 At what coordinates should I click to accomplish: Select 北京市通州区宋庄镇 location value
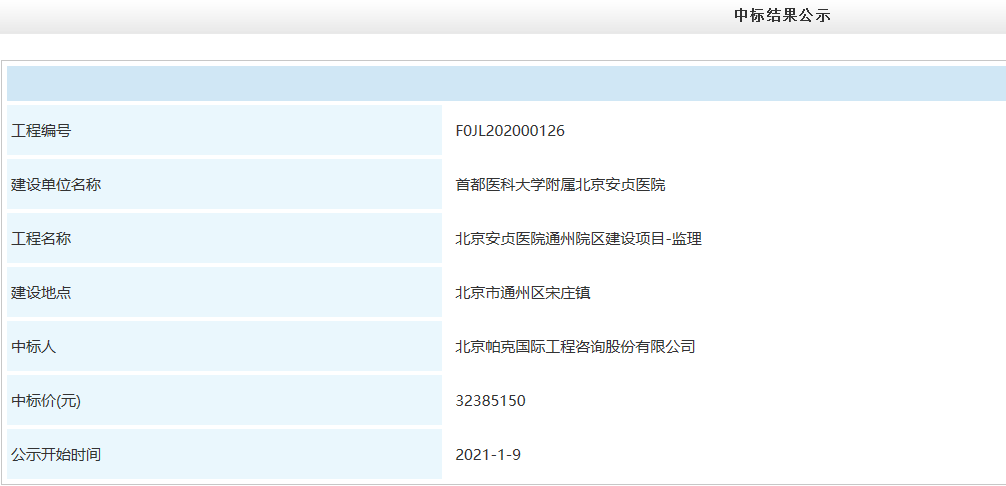(523, 293)
